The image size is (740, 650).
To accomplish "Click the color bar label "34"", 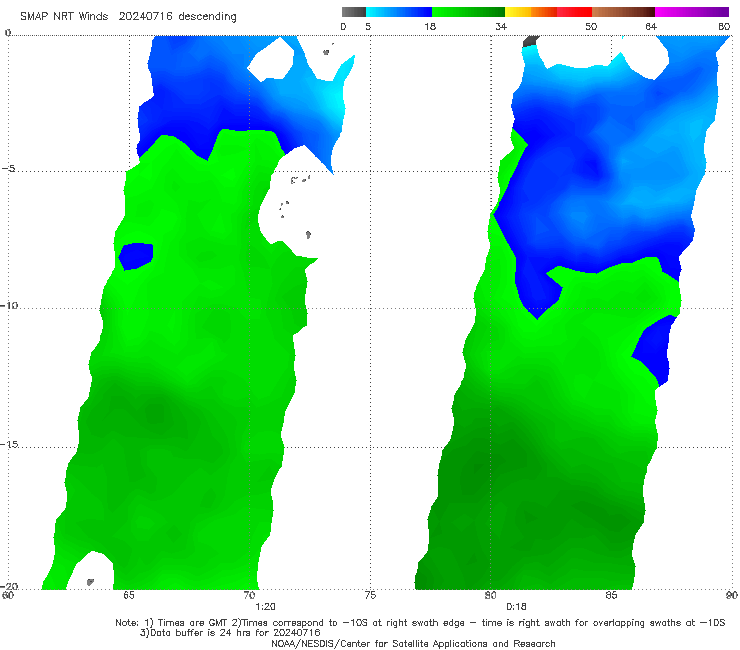I will click(501, 27).
